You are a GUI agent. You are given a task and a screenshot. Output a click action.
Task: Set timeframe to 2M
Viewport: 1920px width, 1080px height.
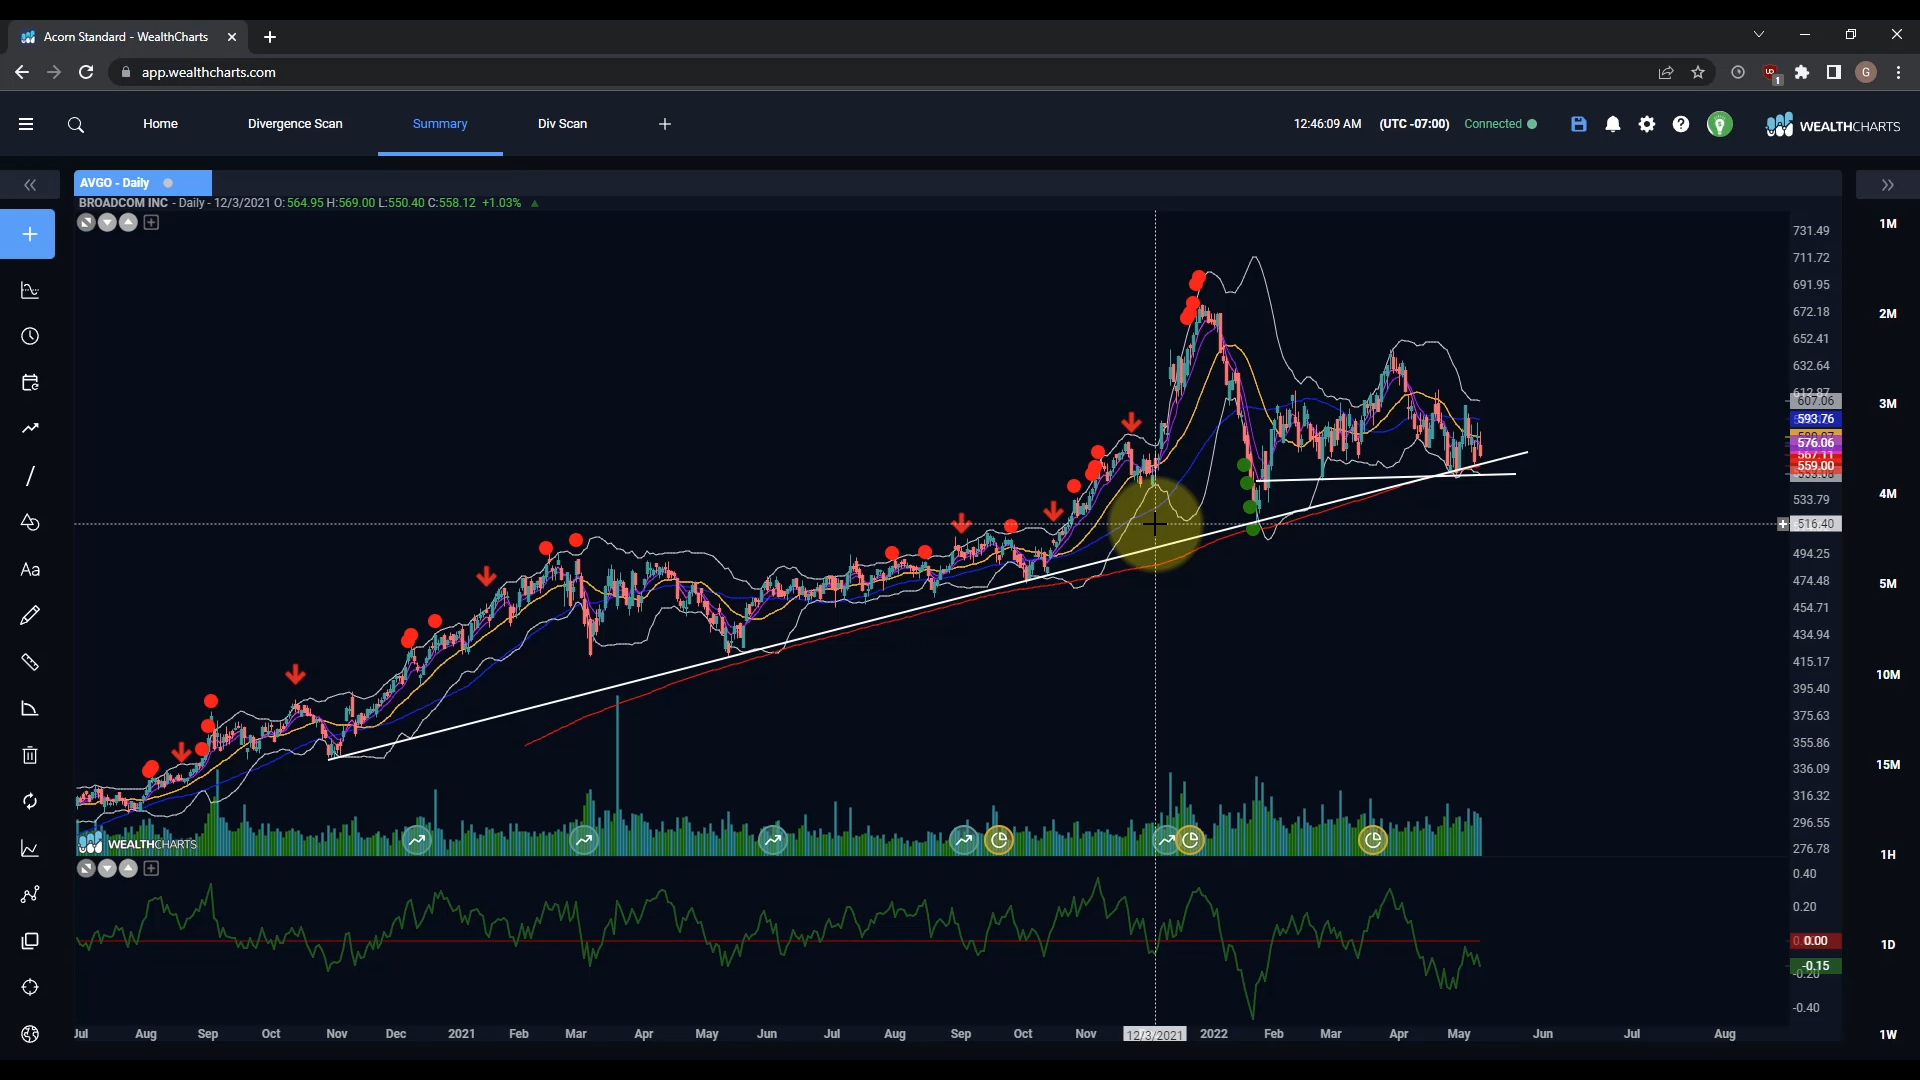(x=1888, y=314)
